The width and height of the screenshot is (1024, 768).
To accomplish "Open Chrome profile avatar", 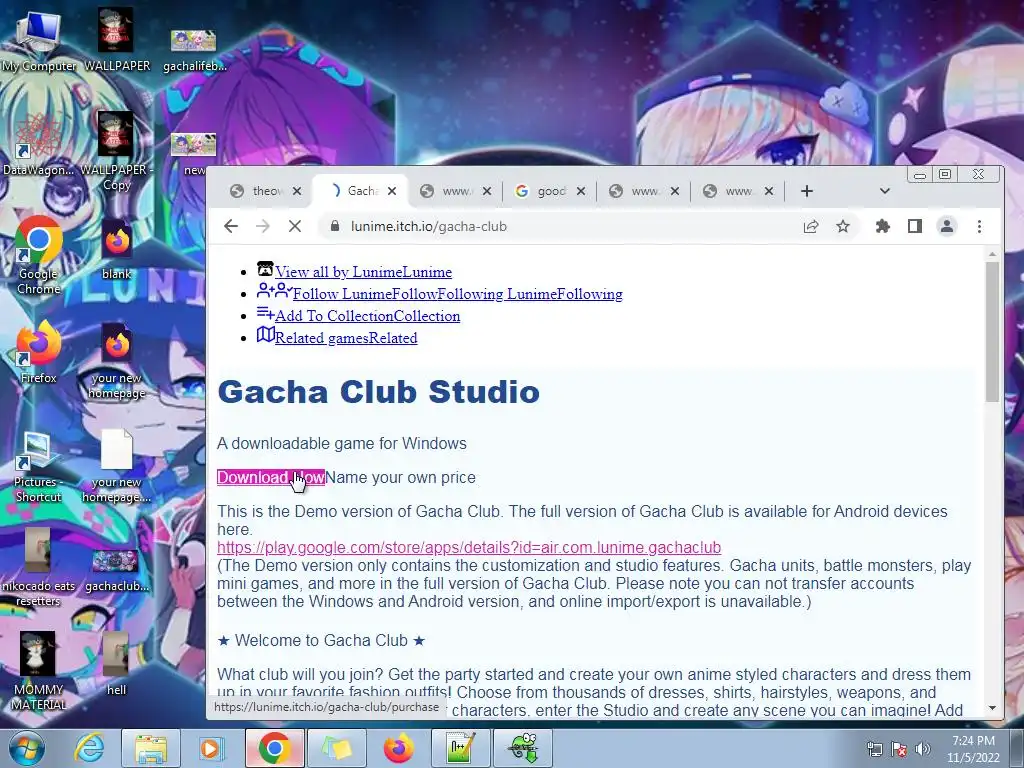I will [x=947, y=227].
